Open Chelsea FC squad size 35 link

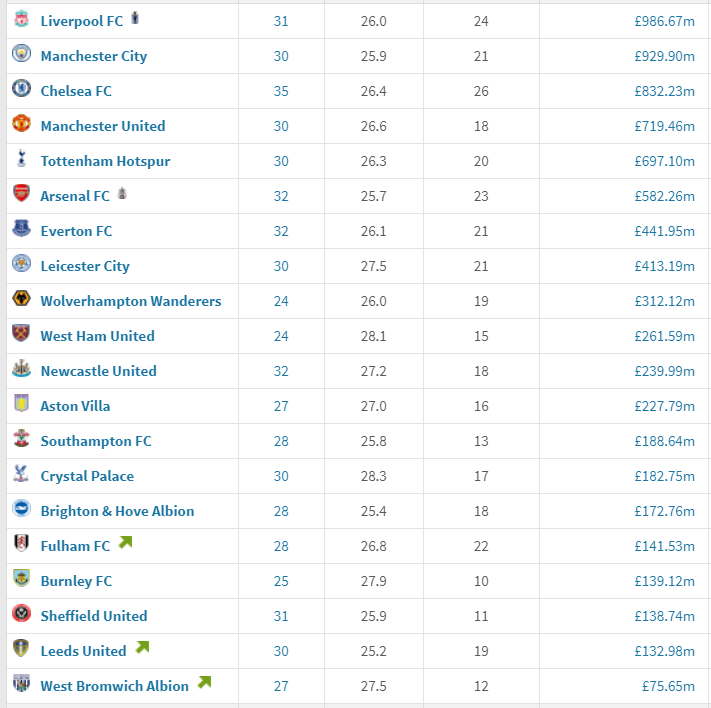point(281,91)
